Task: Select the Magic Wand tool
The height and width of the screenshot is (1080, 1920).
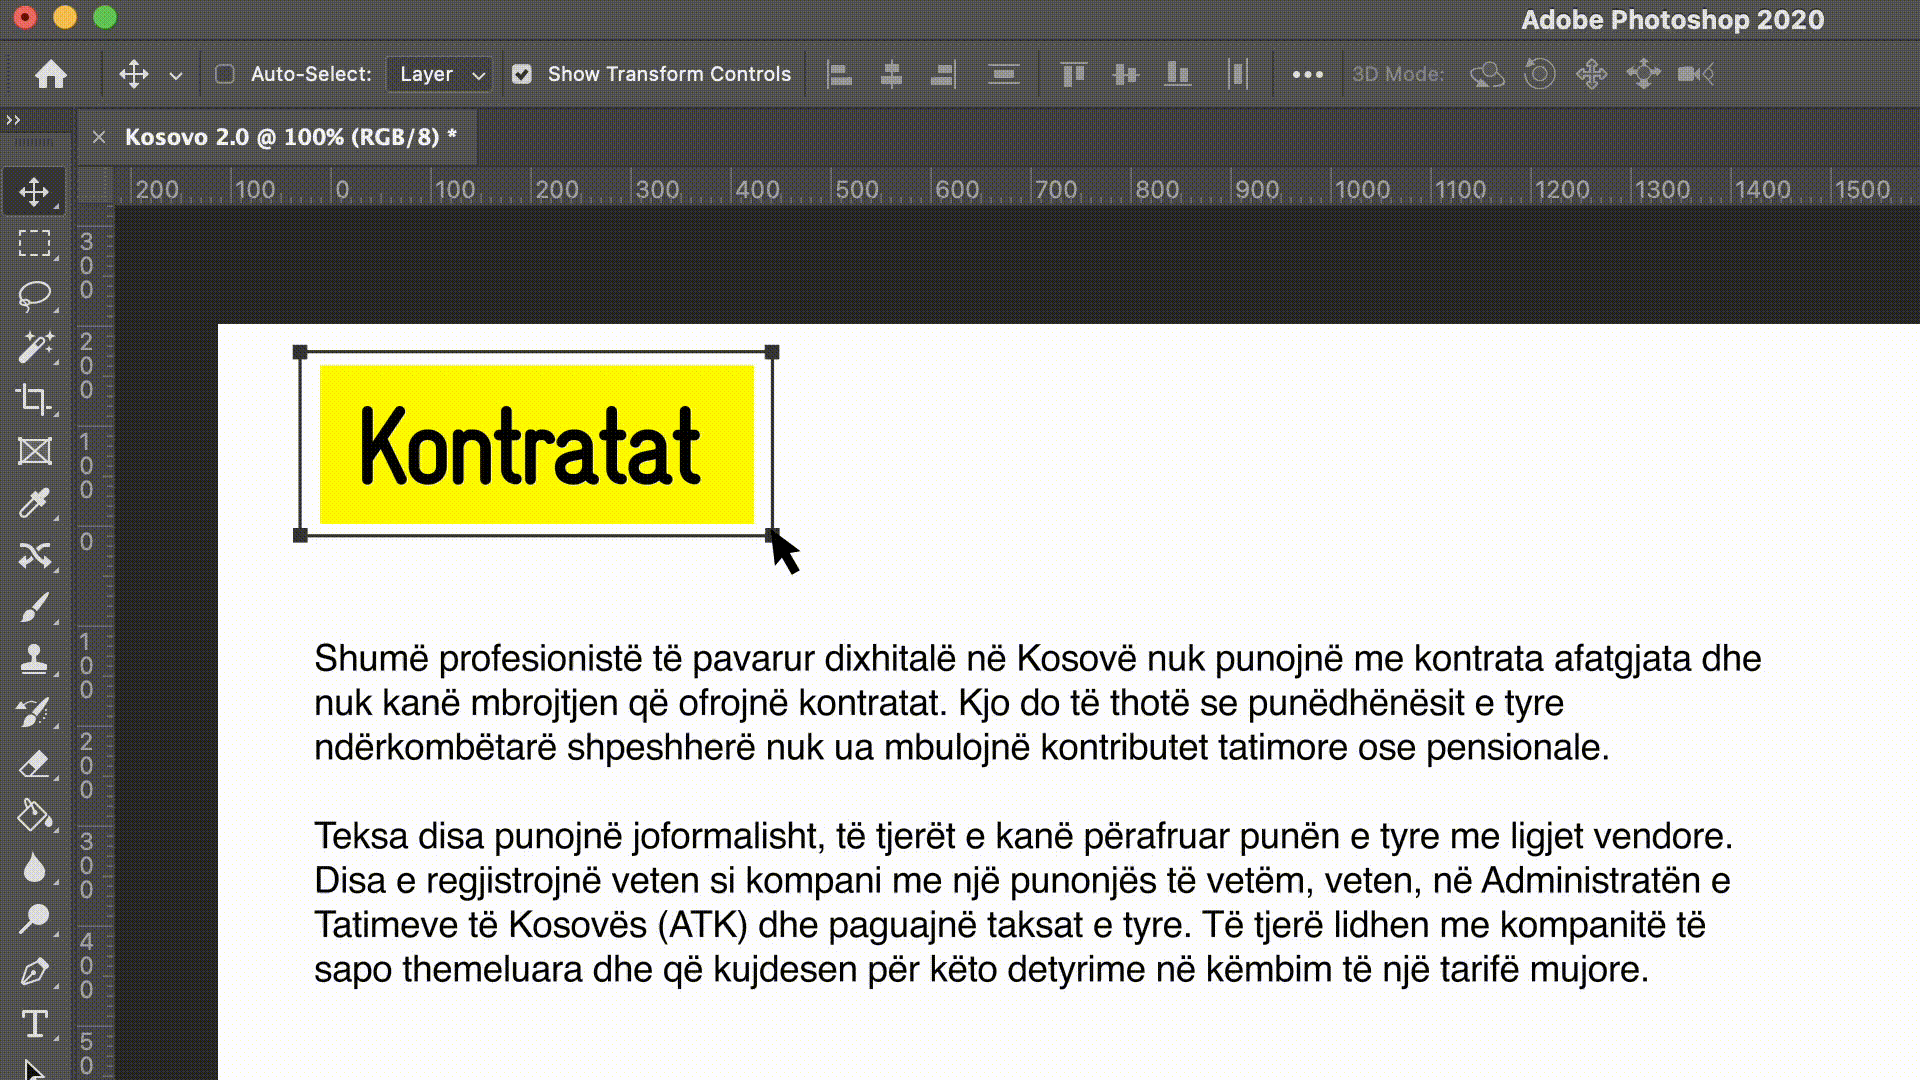Action: click(x=35, y=347)
